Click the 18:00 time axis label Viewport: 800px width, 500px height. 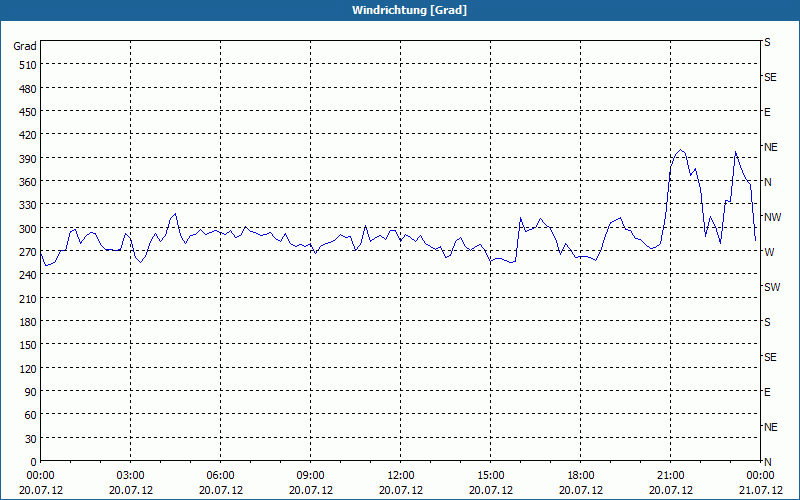(x=581, y=476)
